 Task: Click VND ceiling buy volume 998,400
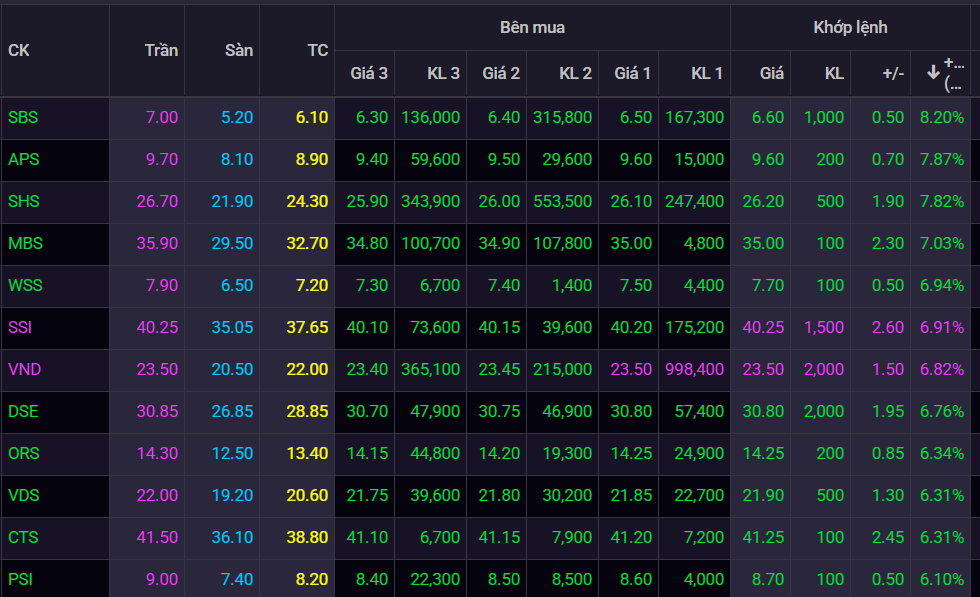point(694,369)
